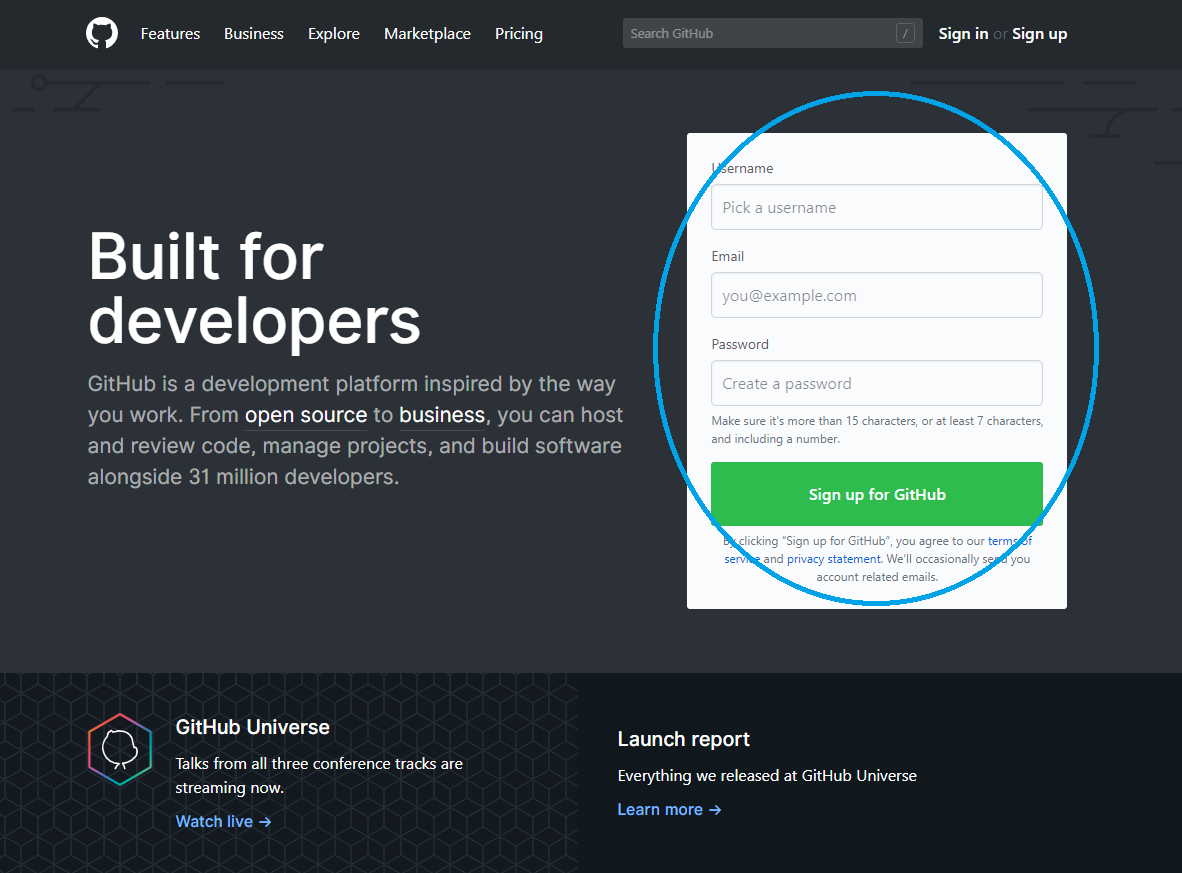
Task: Click the Sign up link in header
Action: 1040,34
